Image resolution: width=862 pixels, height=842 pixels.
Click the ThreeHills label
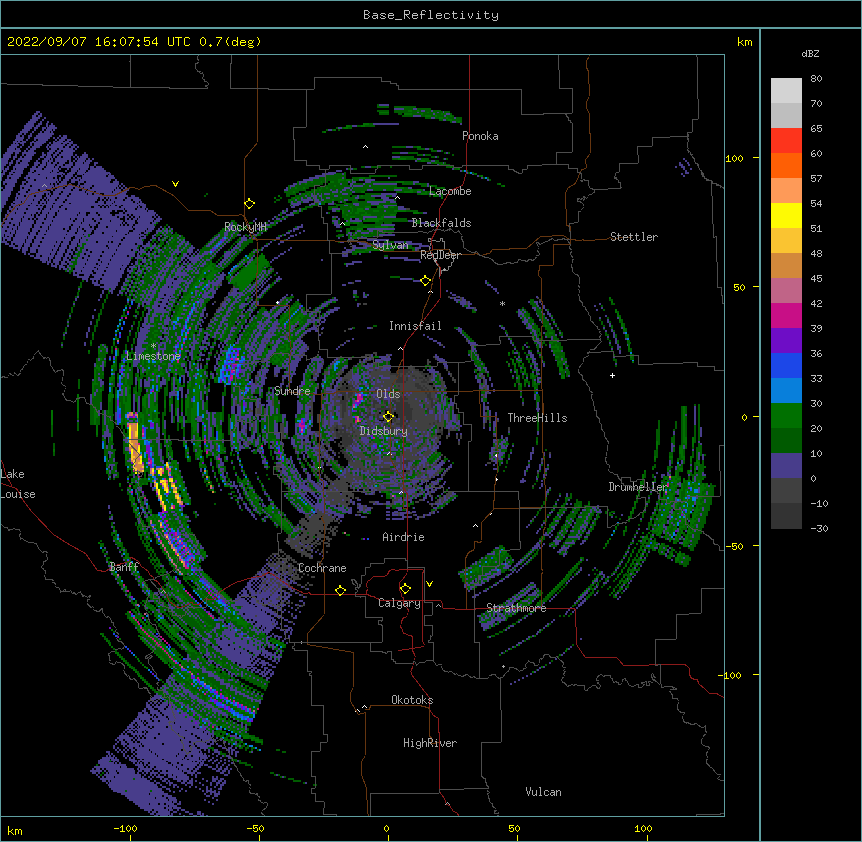click(537, 418)
